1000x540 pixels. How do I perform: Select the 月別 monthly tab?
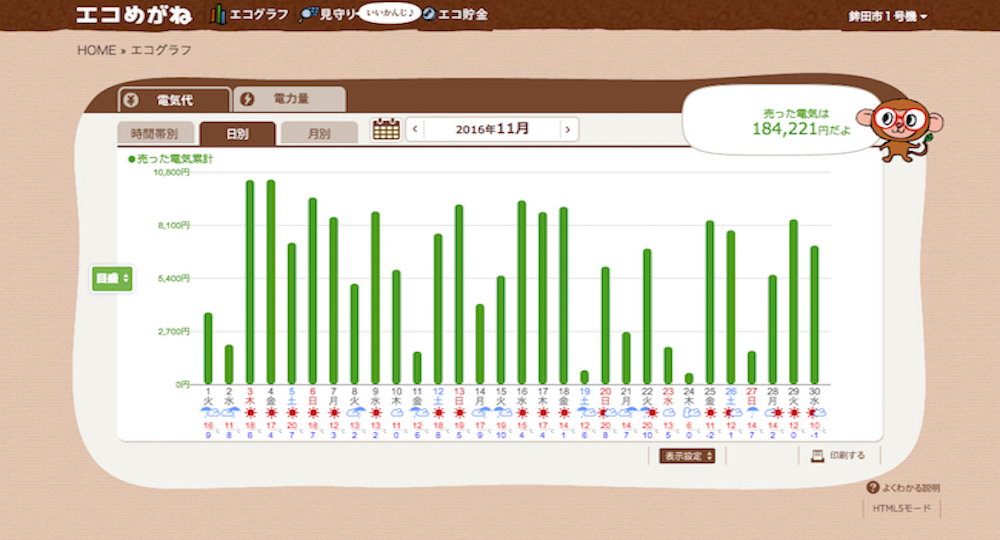[x=319, y=134]
